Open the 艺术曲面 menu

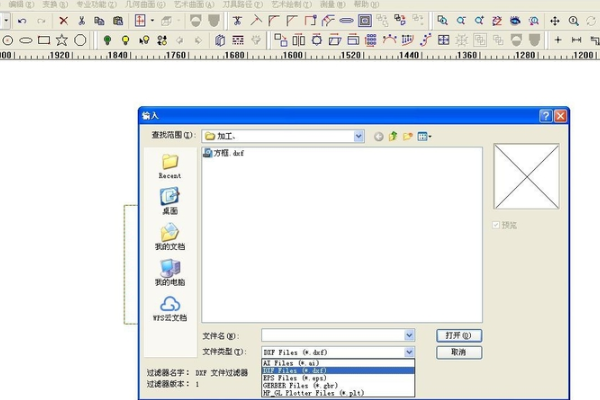[194, 5]
